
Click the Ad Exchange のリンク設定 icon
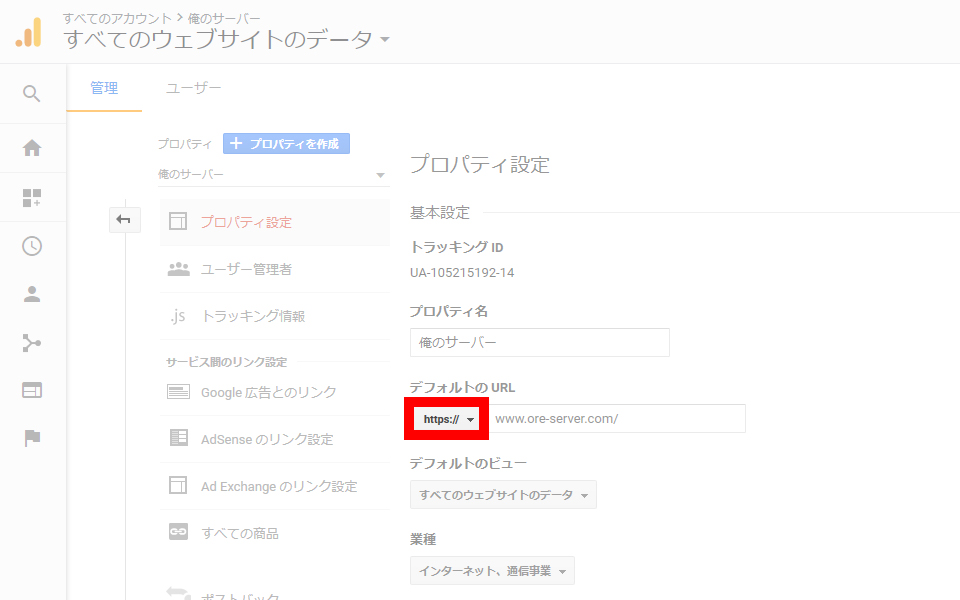coord(178,485)
